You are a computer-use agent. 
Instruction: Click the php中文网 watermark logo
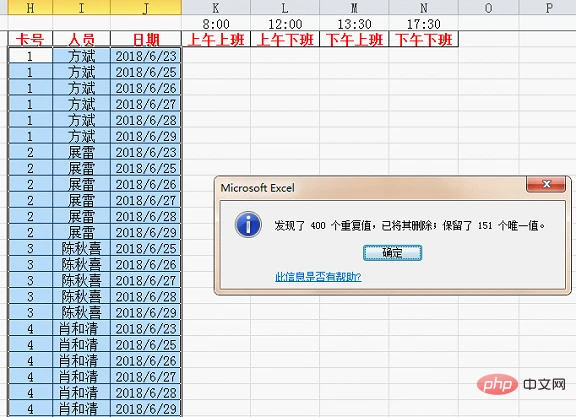(x=521, y=384)
